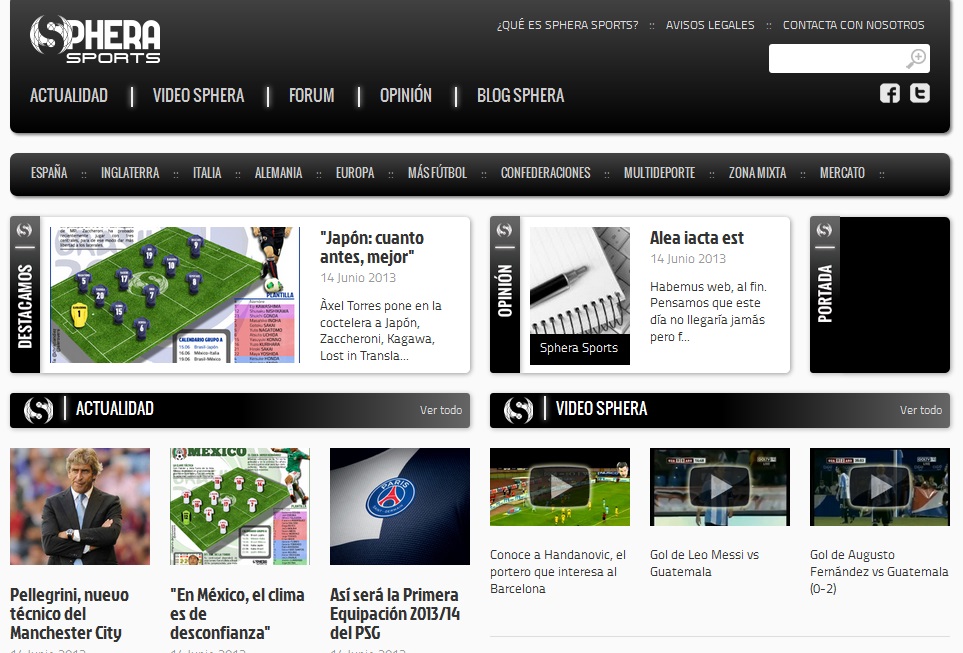Open Blog Sphera in main menu

point(520,96)
